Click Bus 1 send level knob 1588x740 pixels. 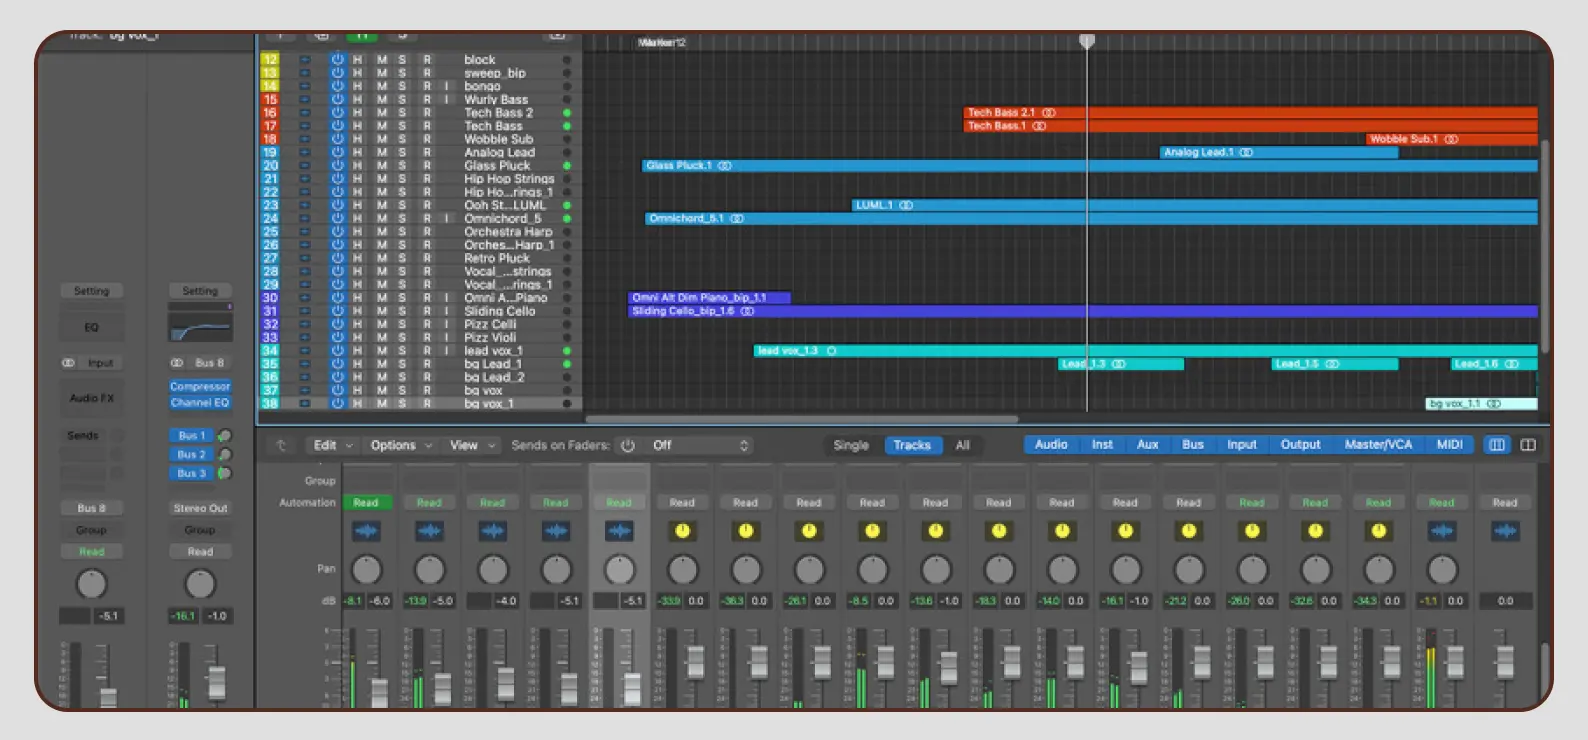pos(225,436)
